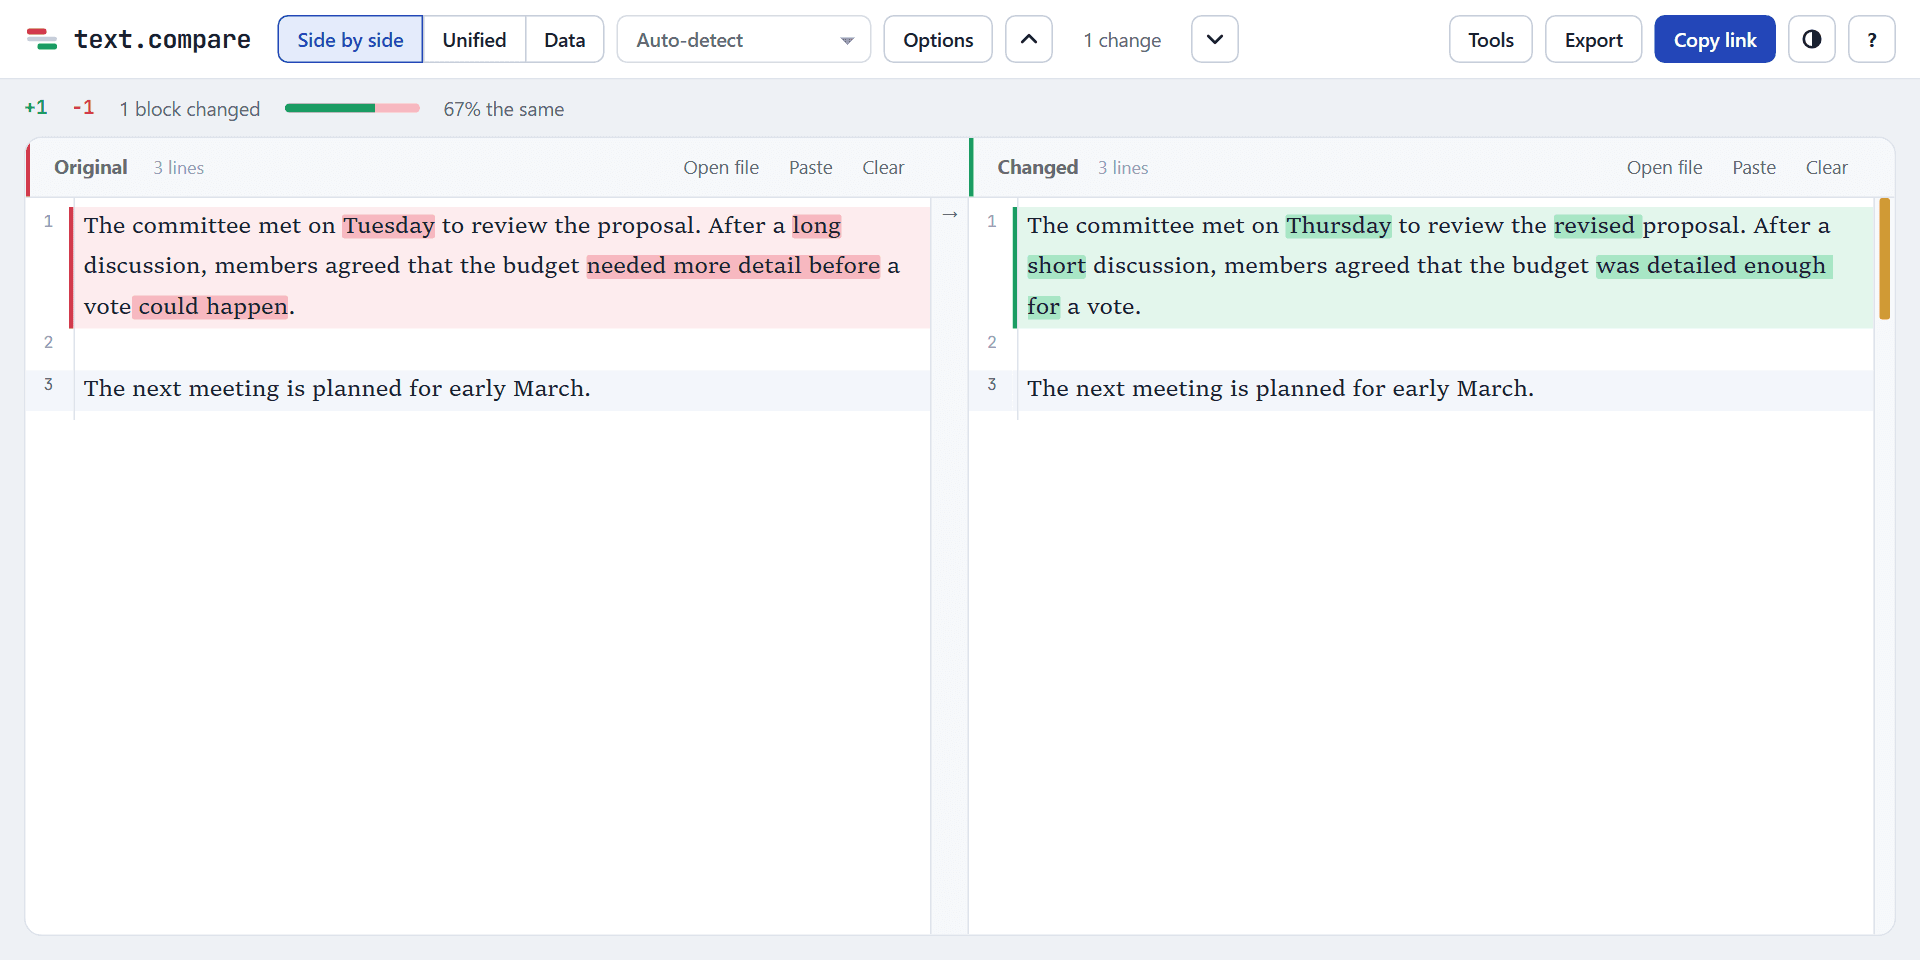Click the Copy link button
This screenshot has width=1920, height=960.
tap(1715, 39)
